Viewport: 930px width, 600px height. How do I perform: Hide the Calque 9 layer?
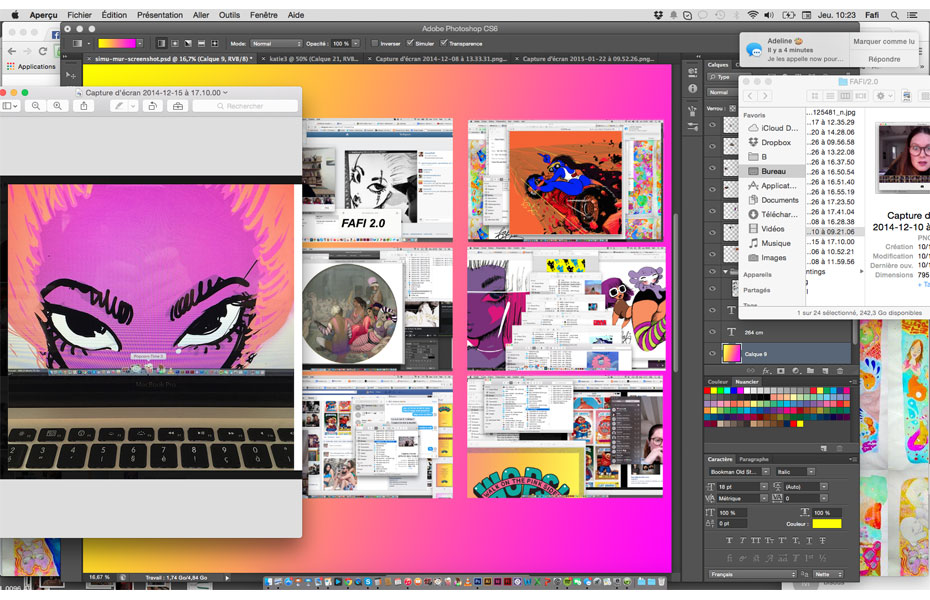click(x=712, y=353)
